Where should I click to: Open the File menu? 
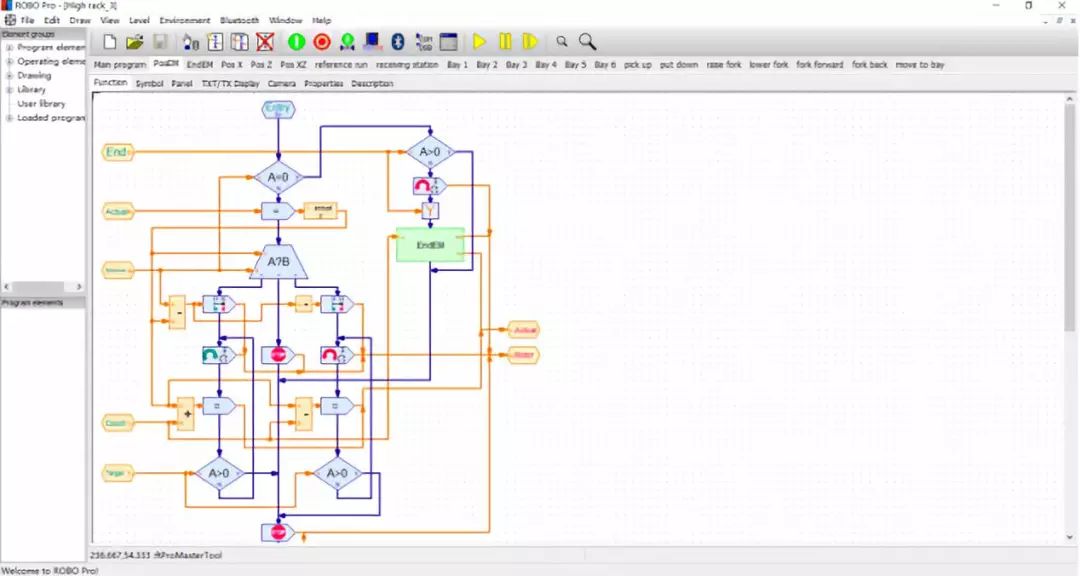click(28, 20)
